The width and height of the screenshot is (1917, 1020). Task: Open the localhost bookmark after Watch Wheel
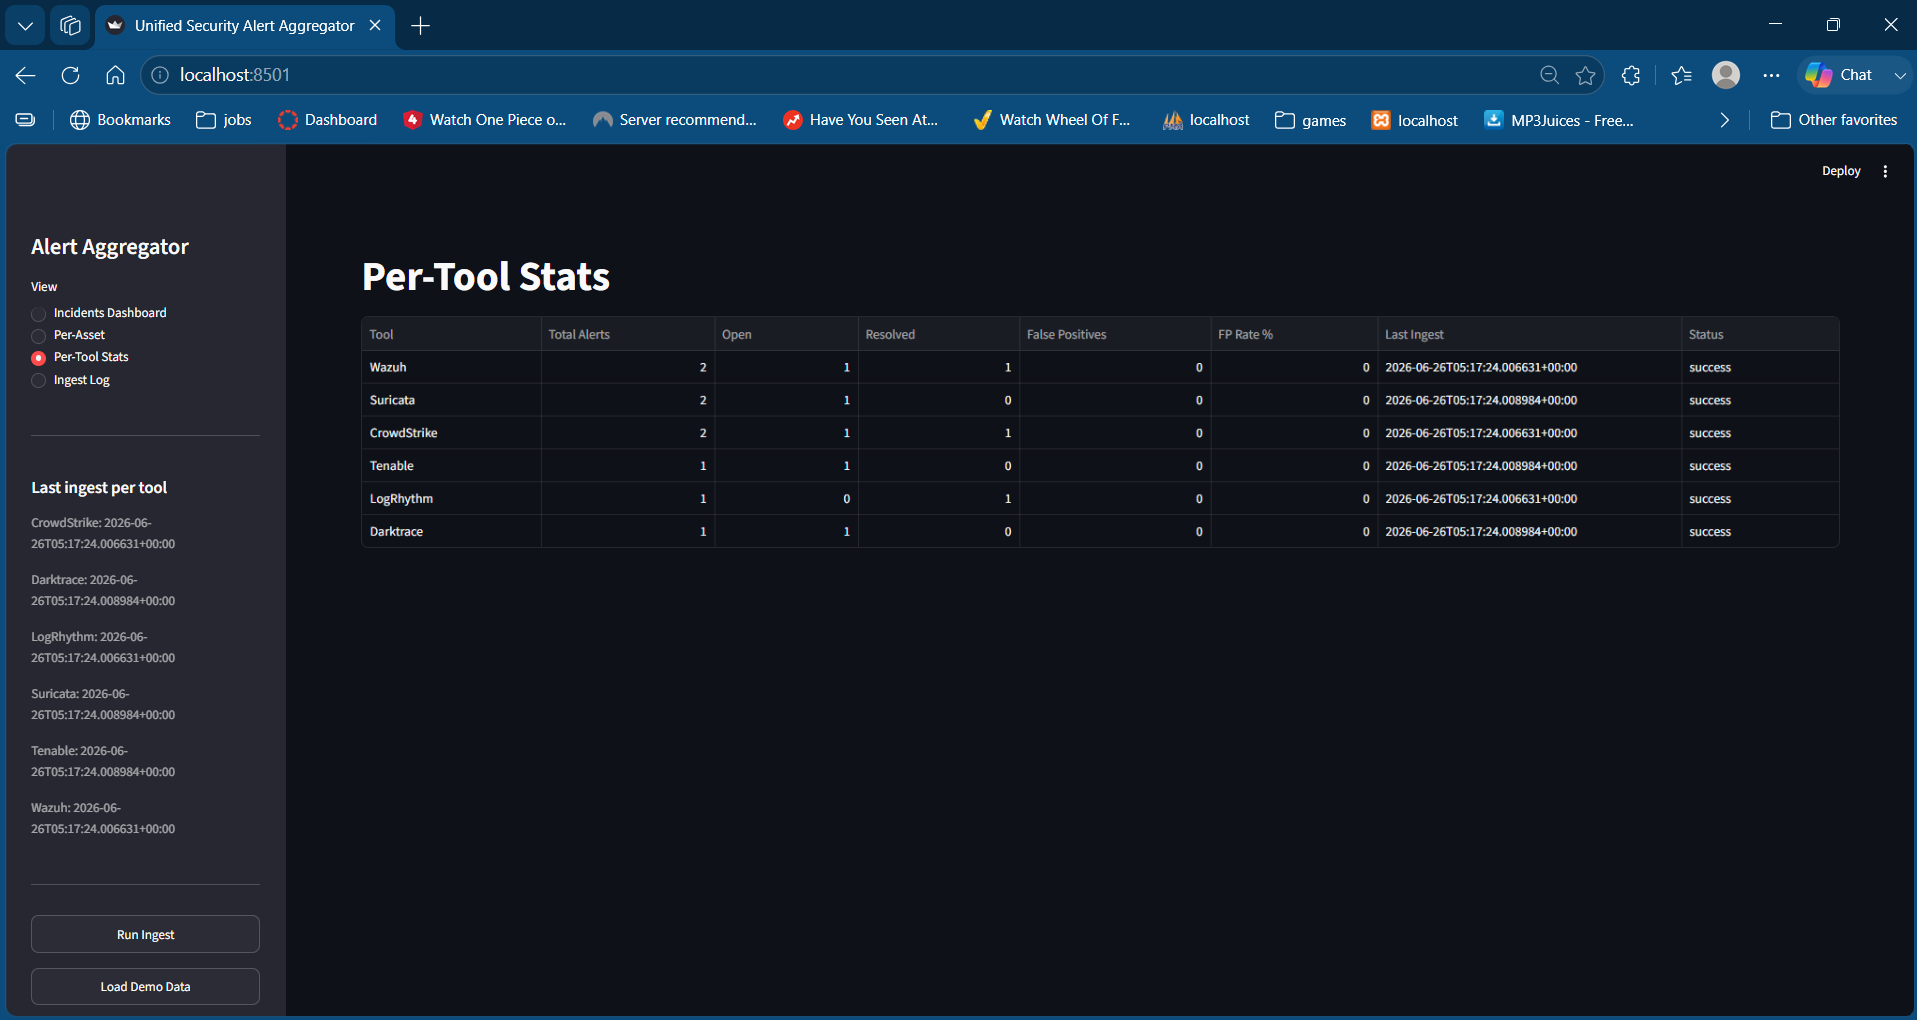click(x=1206, y=120)
